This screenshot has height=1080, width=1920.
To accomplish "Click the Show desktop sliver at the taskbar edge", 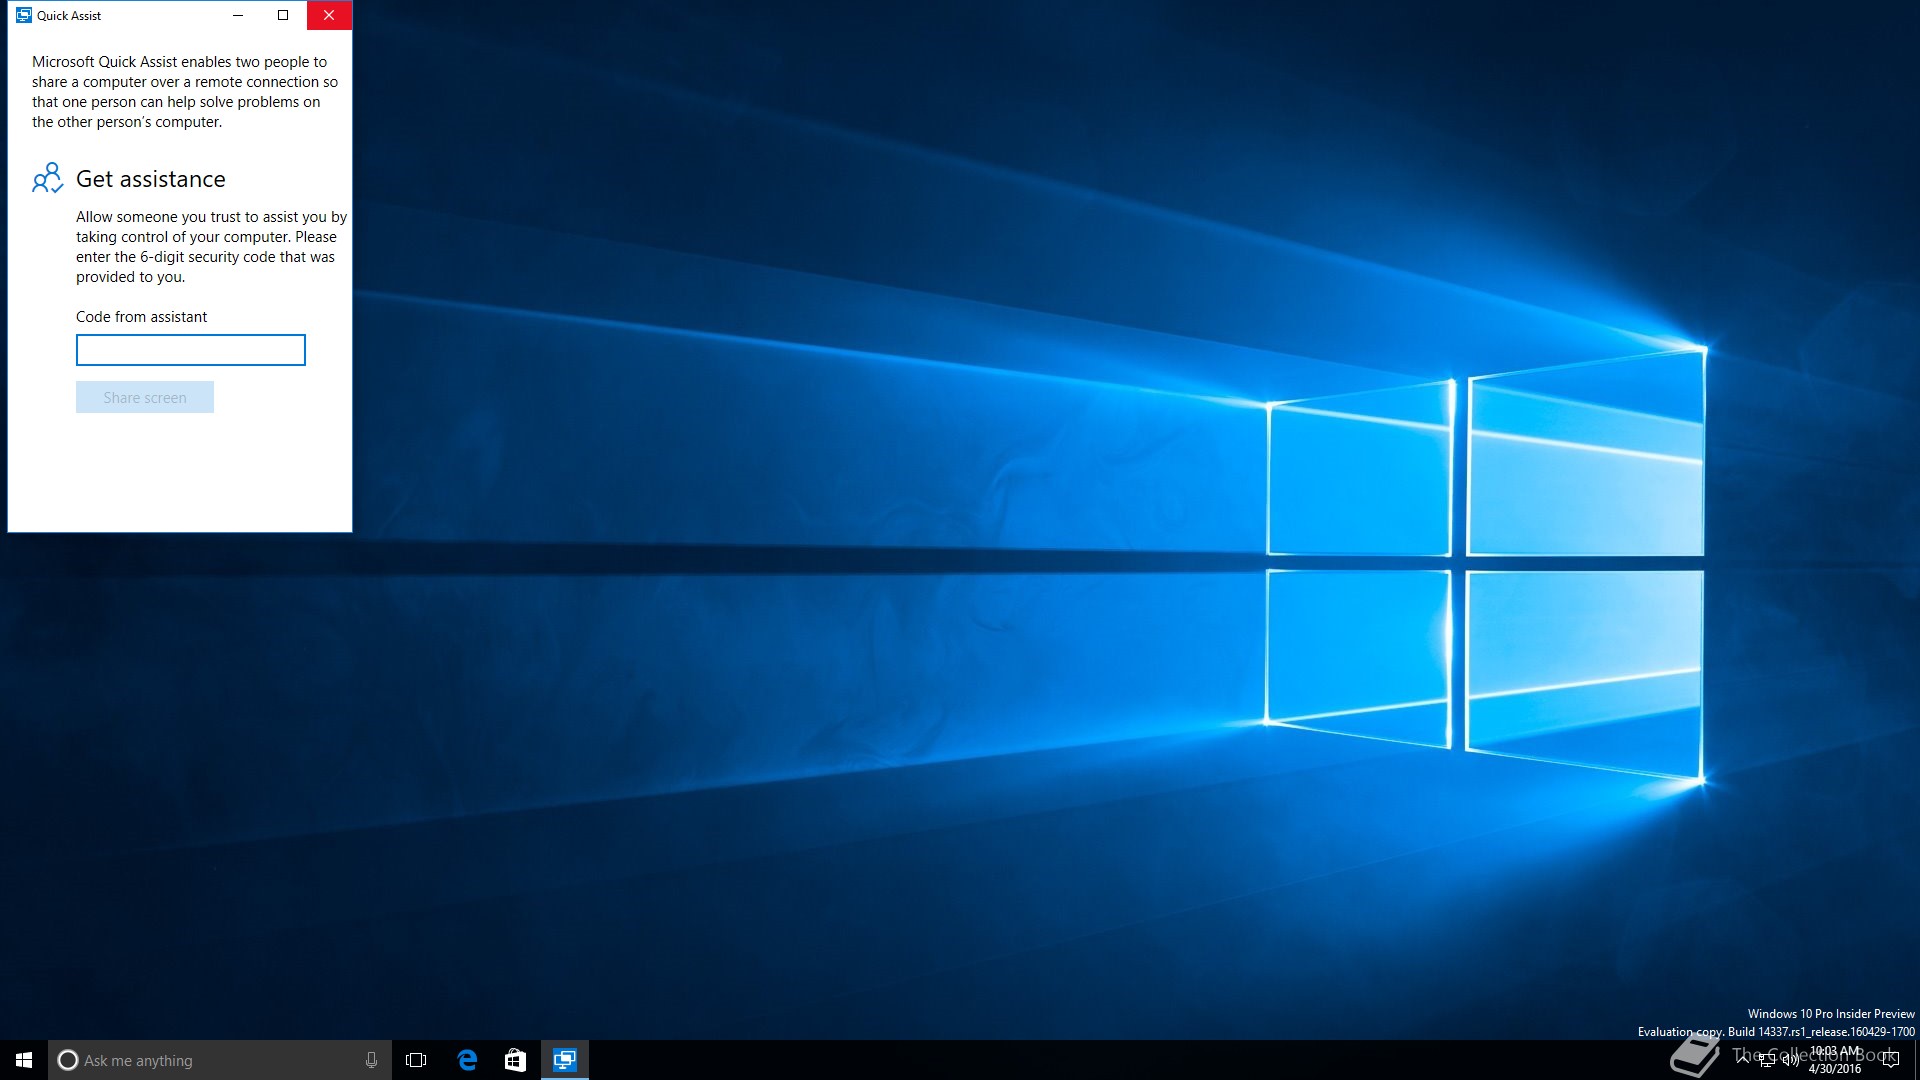I will pos(1916,1060).
